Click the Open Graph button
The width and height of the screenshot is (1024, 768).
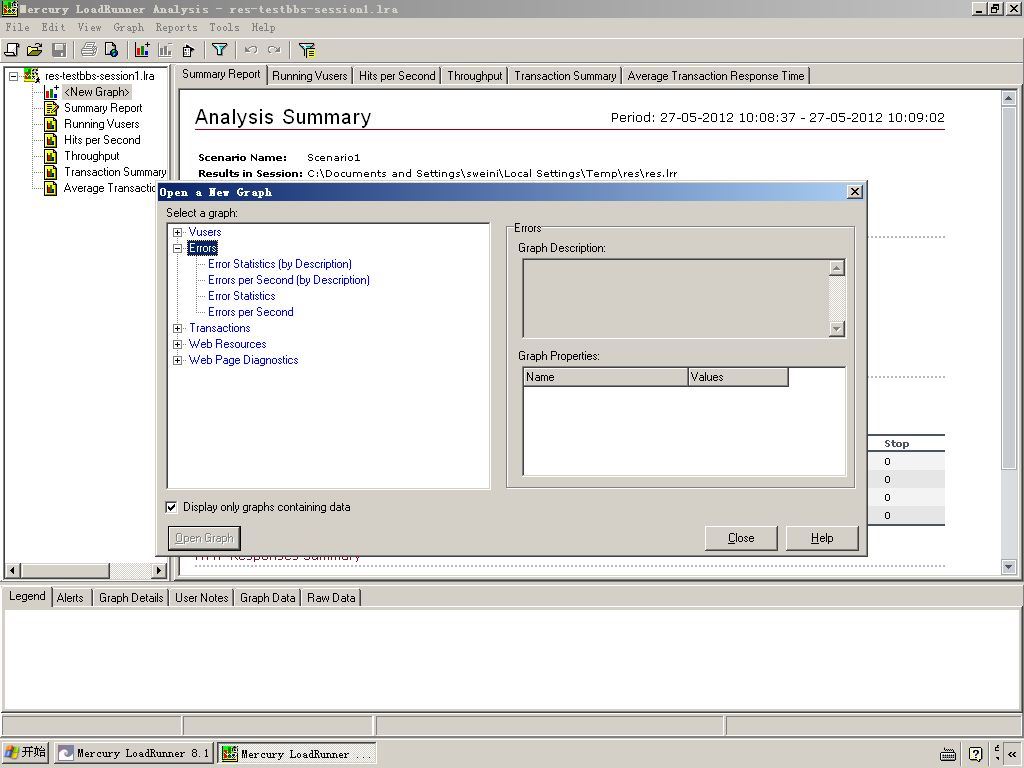(204, 538)
